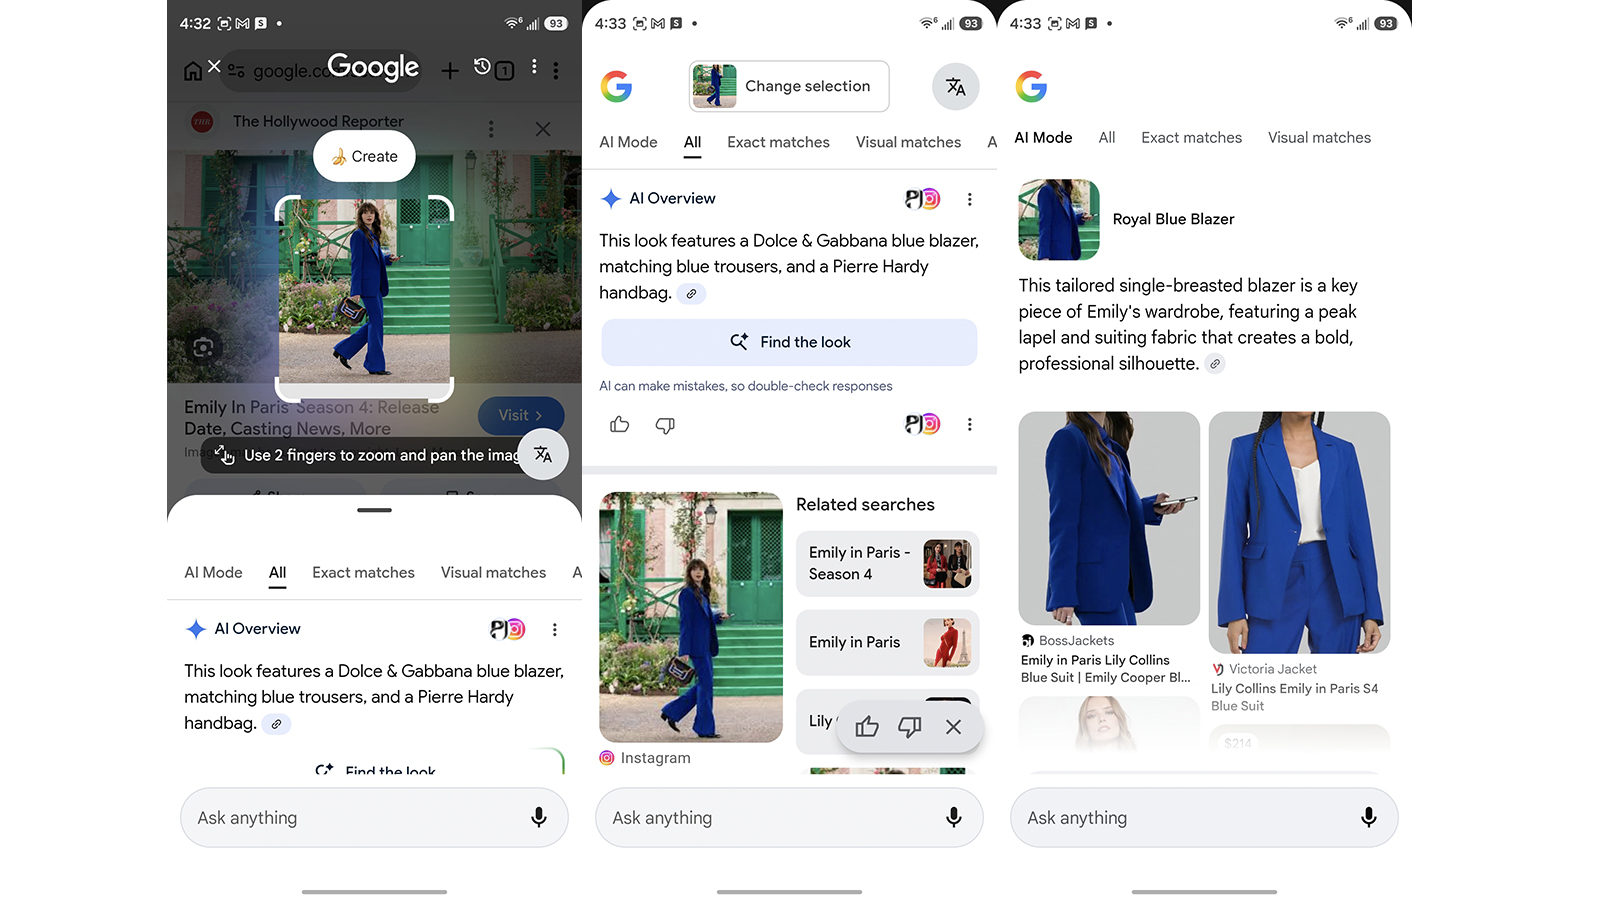This screenshot has width=1600, height=900.
Task: Open the Lens translate icon
Action: (544, 454)
